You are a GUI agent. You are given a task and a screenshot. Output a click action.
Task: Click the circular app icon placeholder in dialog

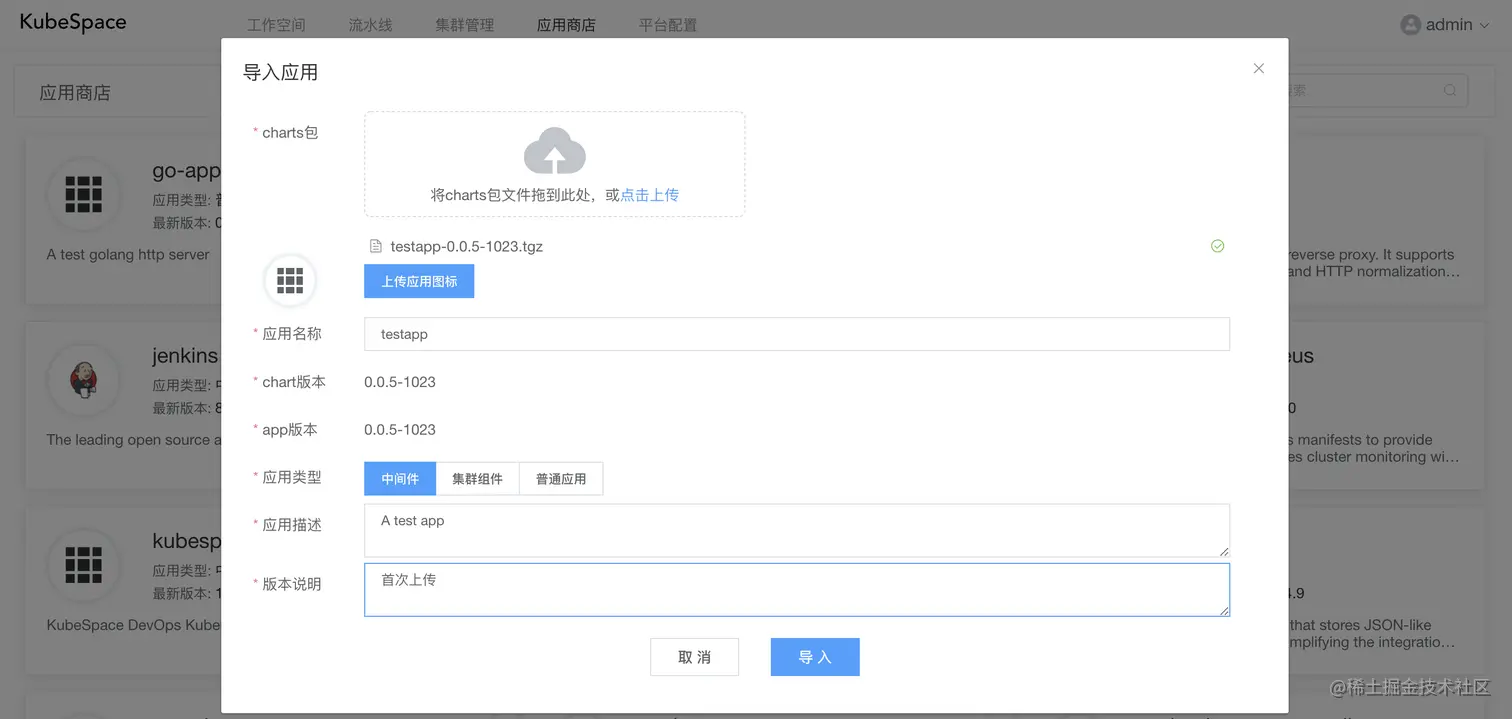click(x=289, y=281)
